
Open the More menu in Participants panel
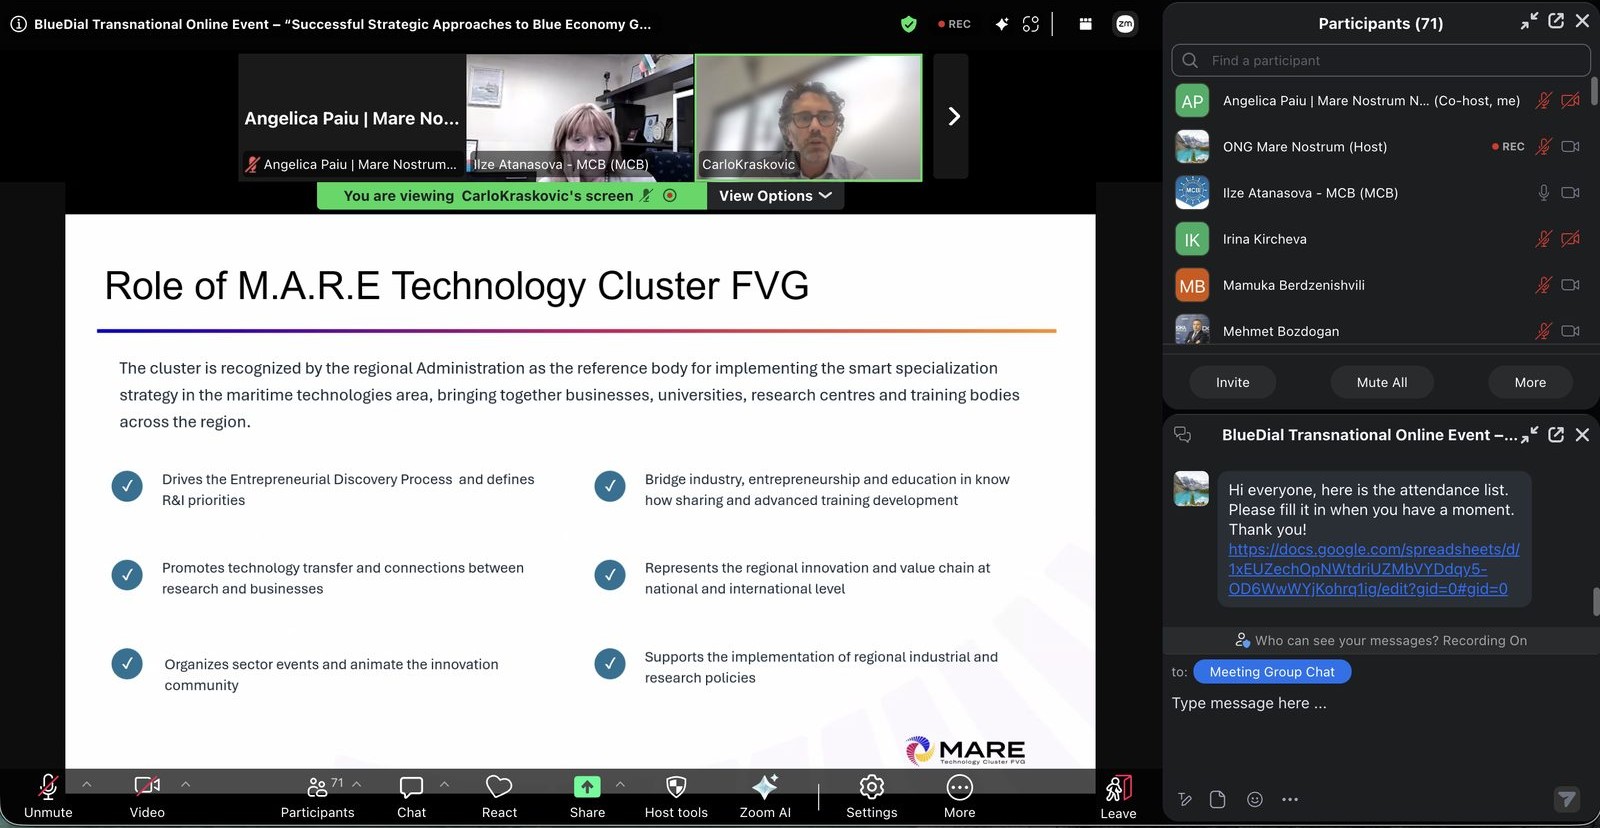point(1530,382)
